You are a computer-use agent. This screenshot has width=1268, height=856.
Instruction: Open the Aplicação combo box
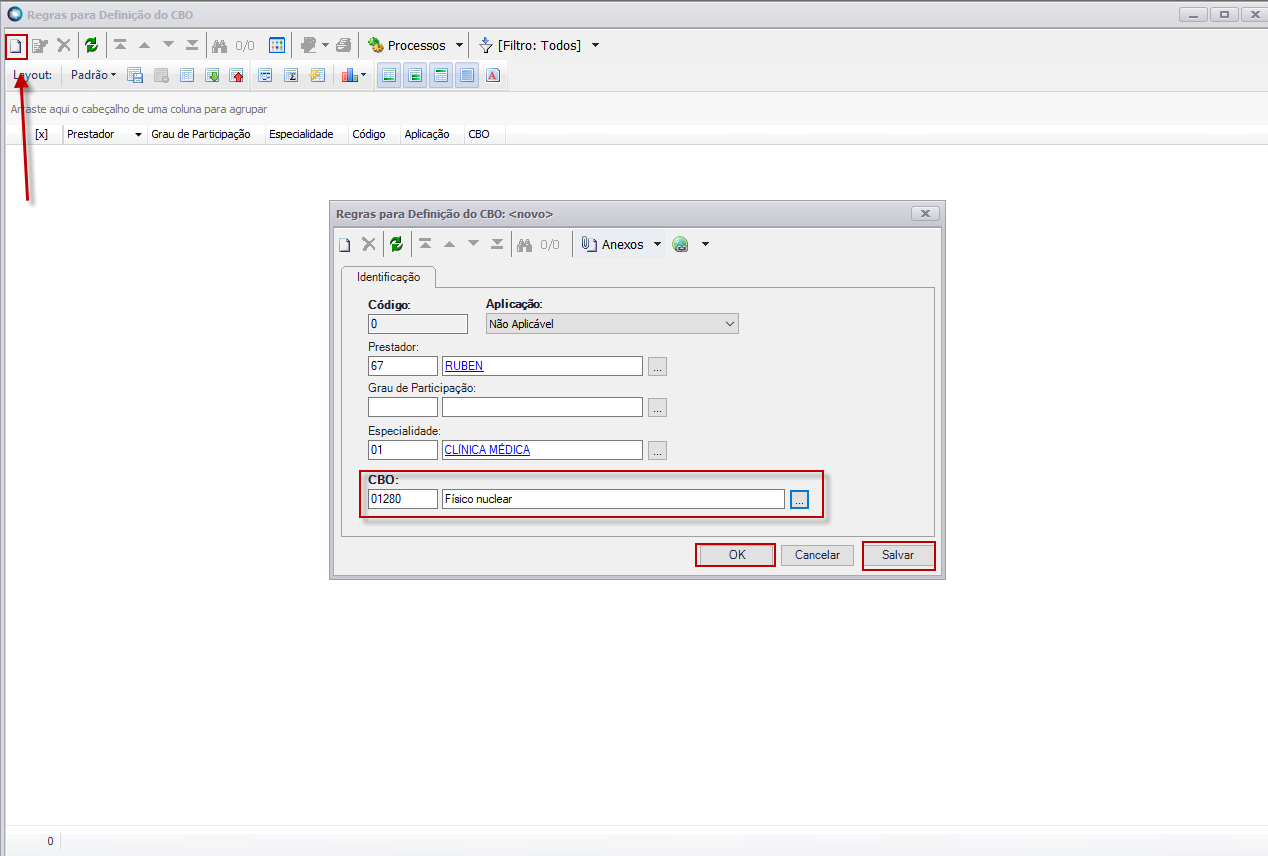coord(612,324)
